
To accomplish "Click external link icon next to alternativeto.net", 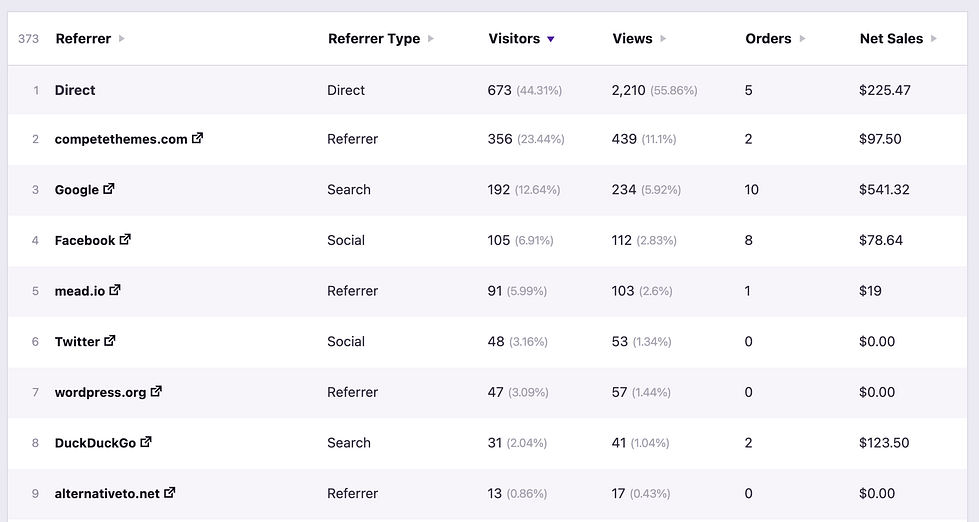I will coord(170,493).
